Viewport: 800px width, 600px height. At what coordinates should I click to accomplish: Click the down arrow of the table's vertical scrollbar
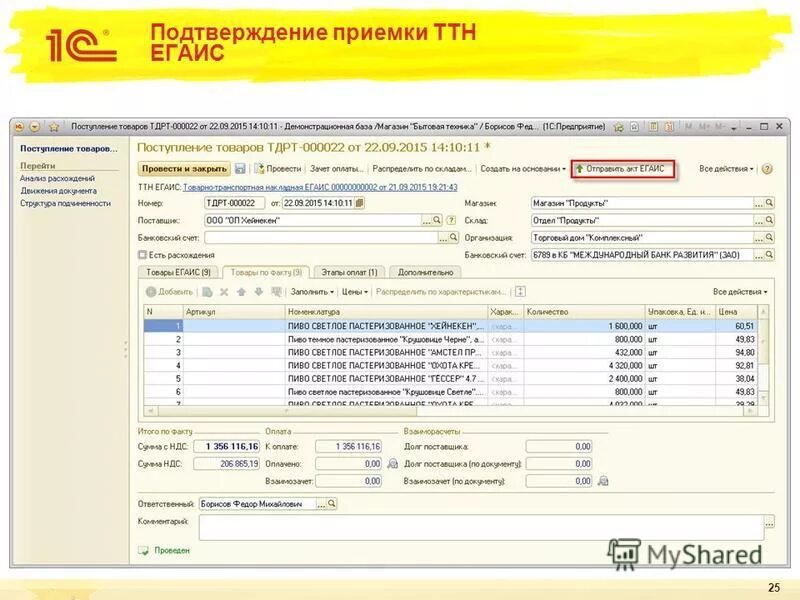[763, 397]
